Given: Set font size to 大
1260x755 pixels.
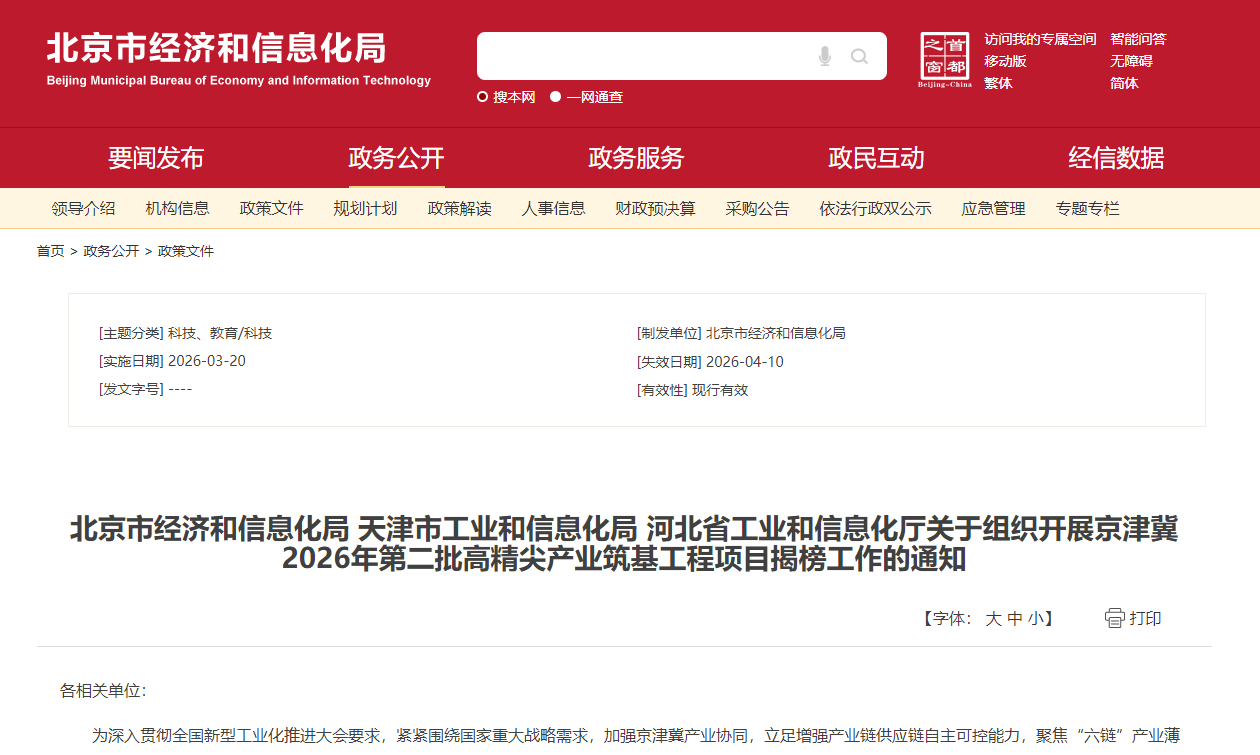Looking at the screenshot, I should [993, 619].
